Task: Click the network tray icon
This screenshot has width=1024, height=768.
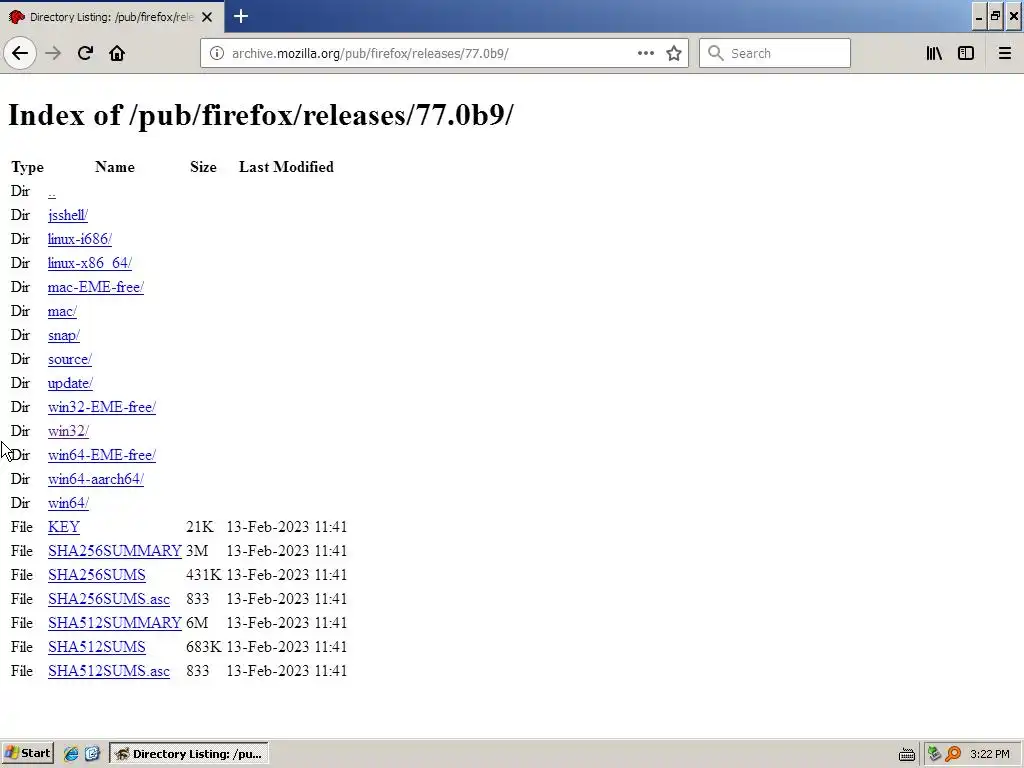Action: pos(935,754)
